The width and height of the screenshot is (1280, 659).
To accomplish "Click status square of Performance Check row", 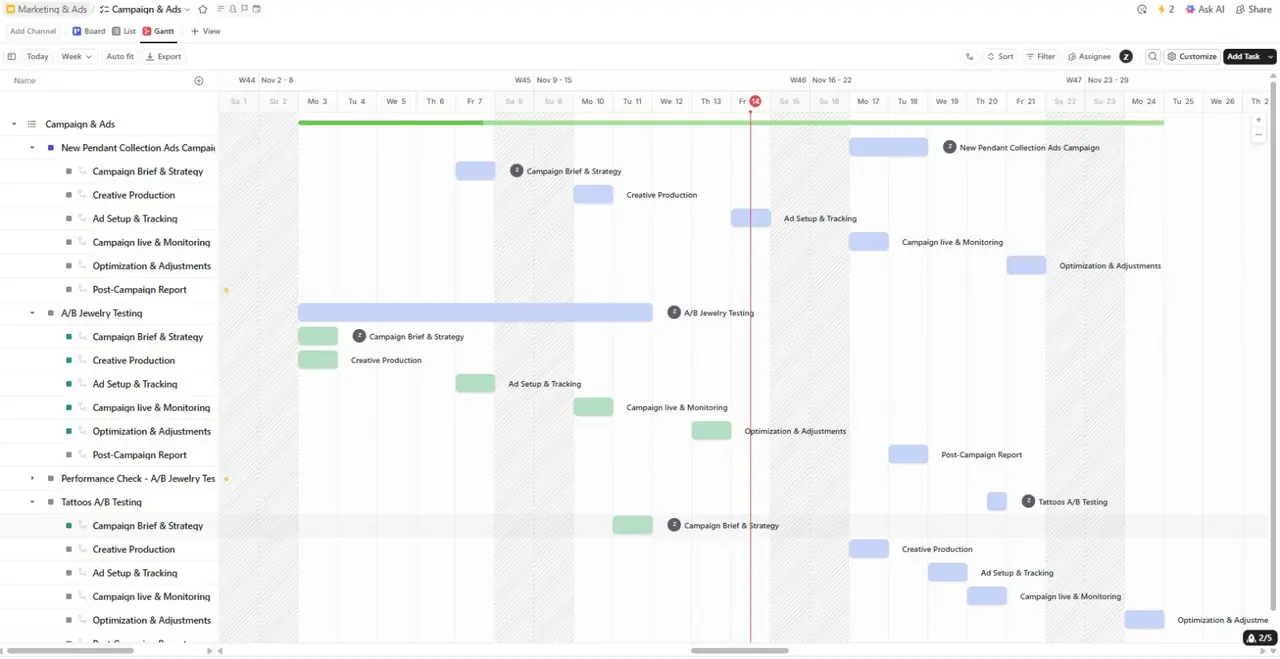I will coord(51,479).
